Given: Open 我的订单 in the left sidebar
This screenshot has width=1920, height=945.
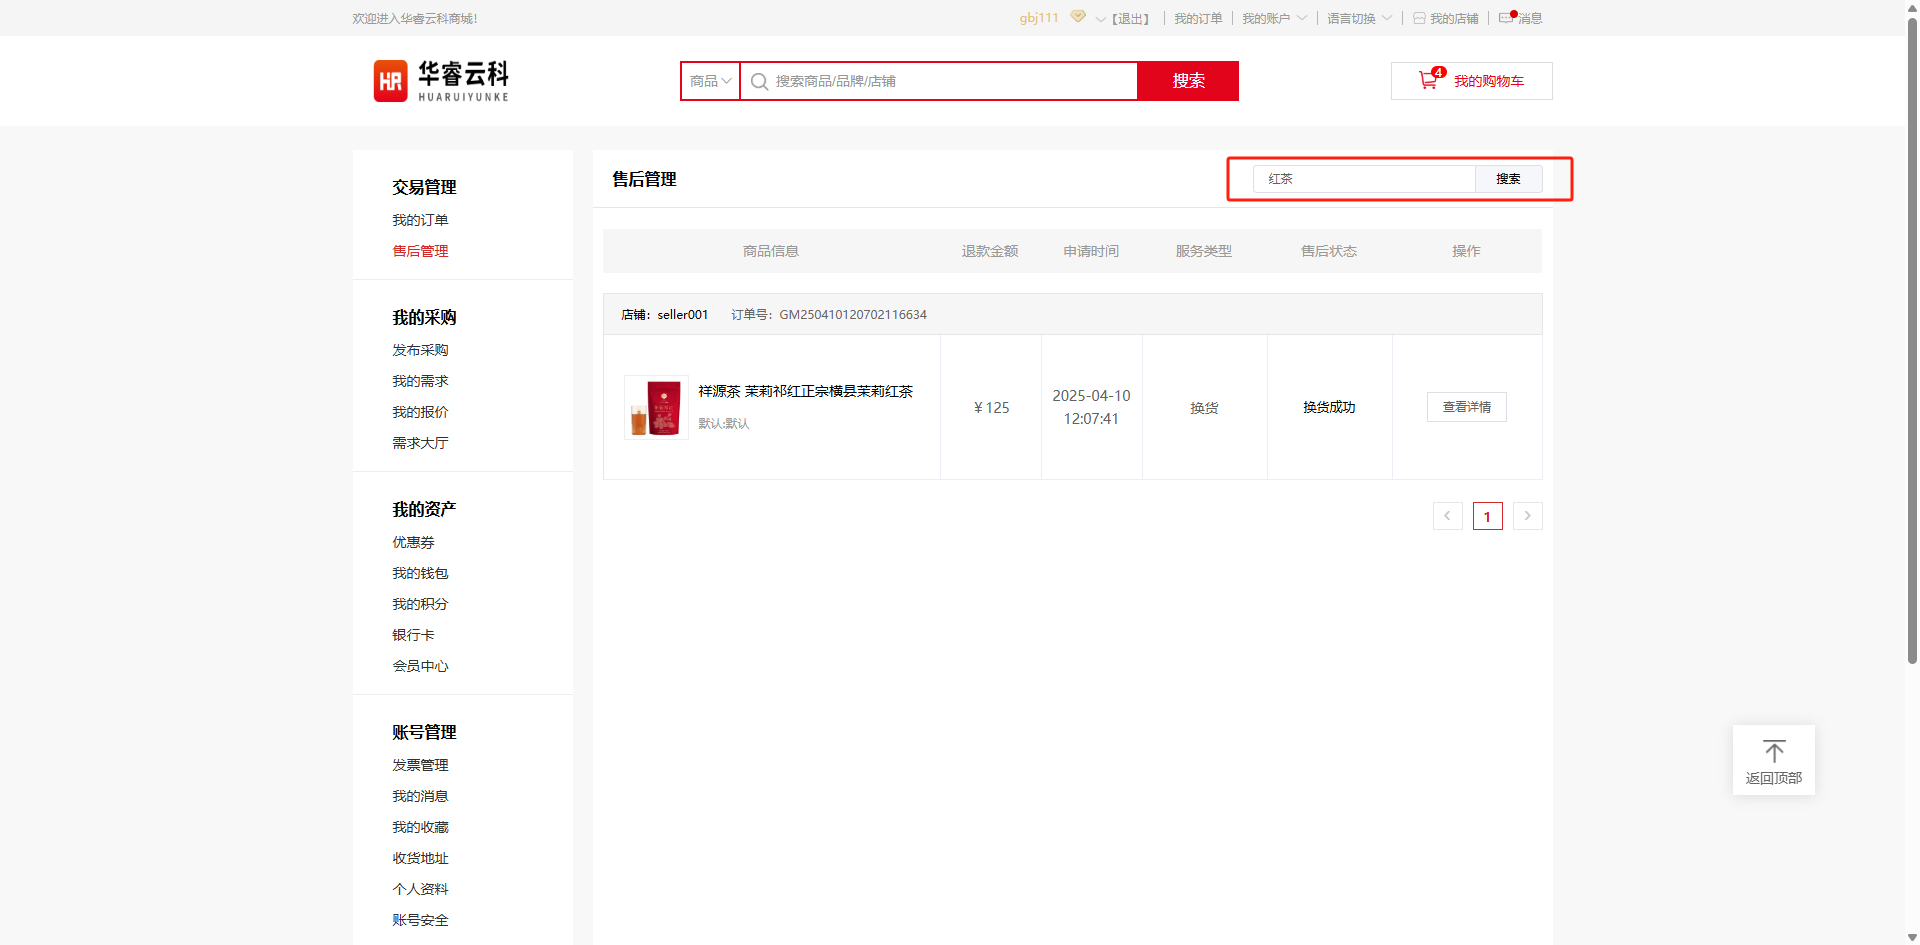Looking at the screenshot, I should click(420, 220).
